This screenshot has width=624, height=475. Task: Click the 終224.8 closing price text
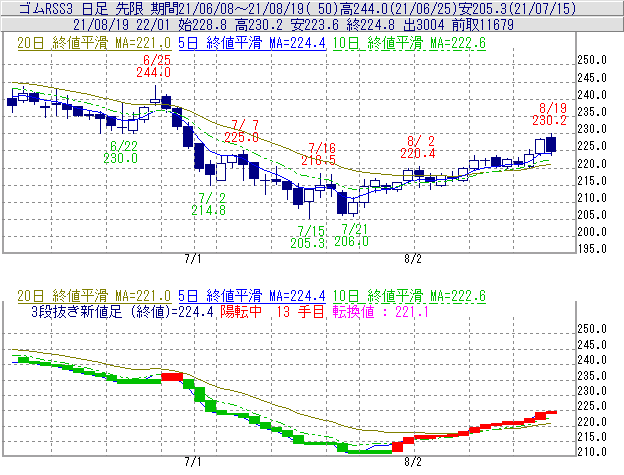pos(370,25)
